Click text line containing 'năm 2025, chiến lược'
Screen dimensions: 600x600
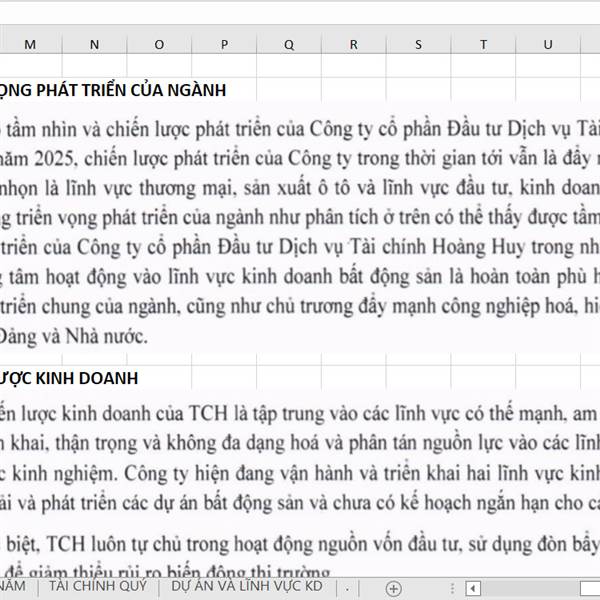(x=300, y=158)
